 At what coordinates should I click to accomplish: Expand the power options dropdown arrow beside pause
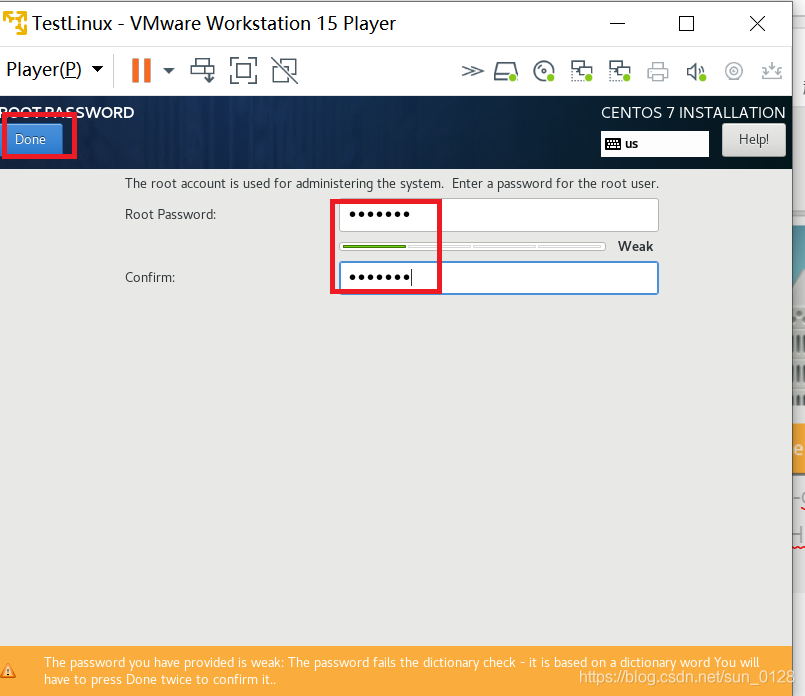168,71
